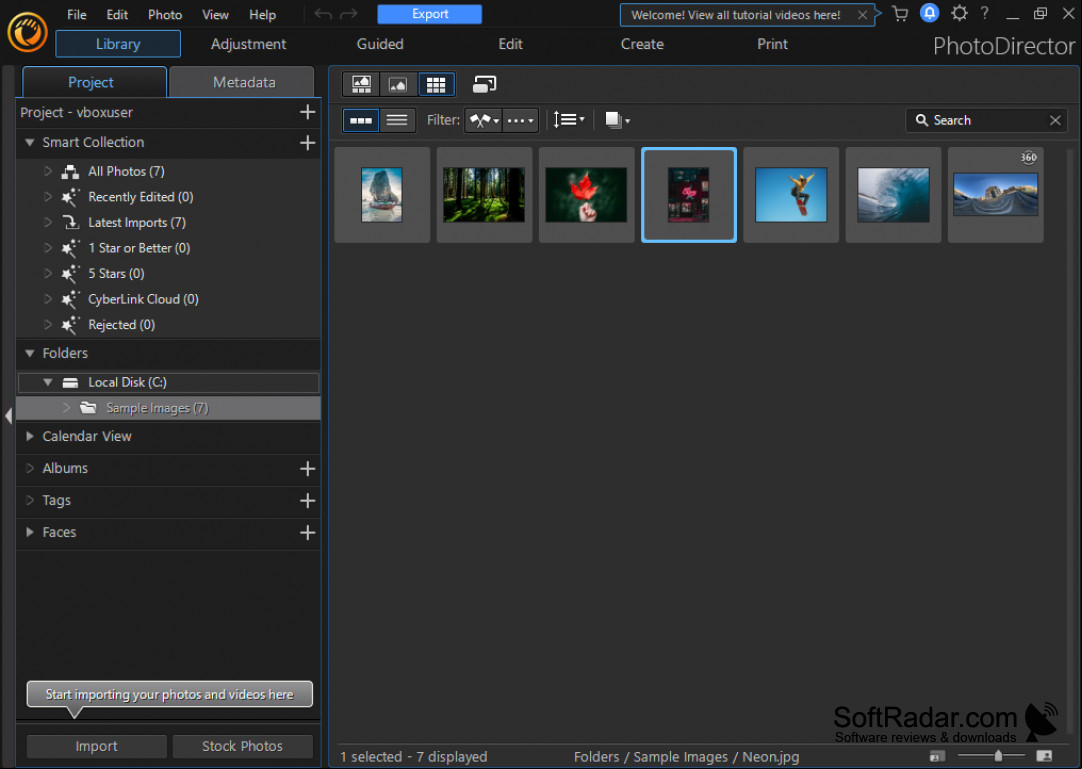Click in the Search field

pyautogui.click(x=987, y=120)
